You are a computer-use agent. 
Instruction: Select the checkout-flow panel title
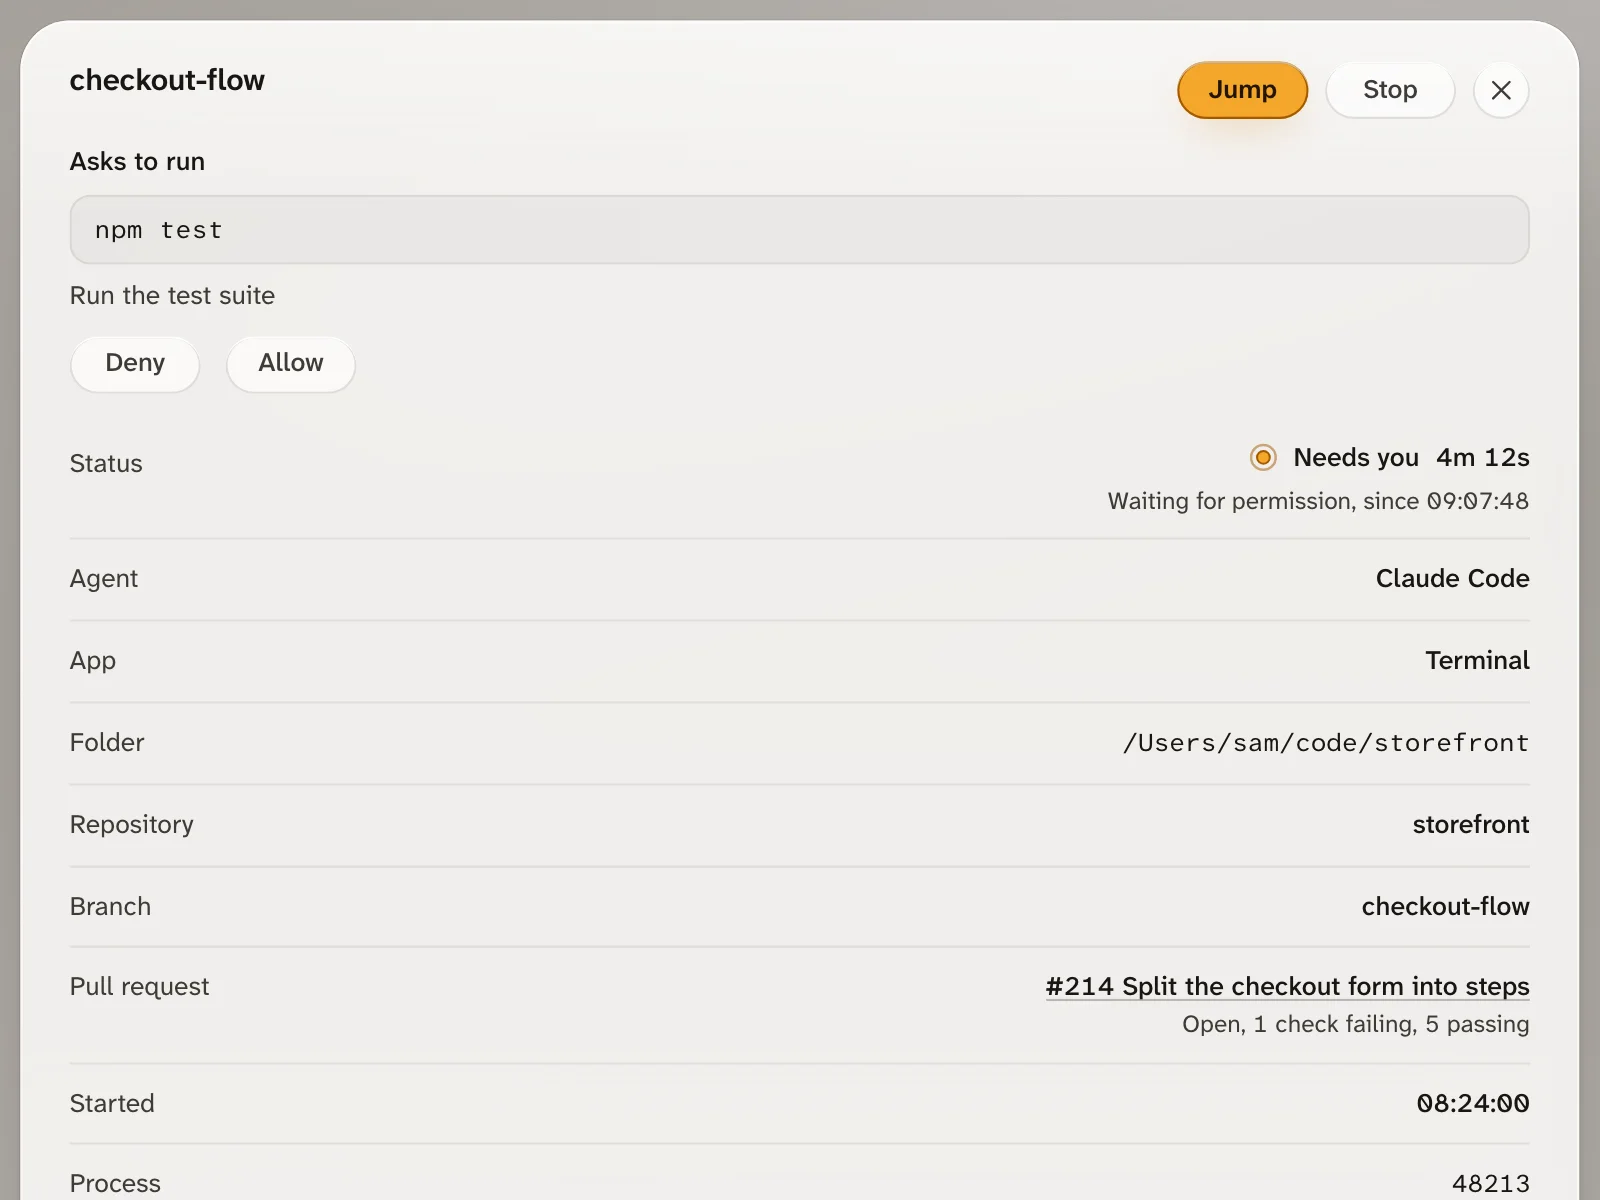(x=167, y=80)
